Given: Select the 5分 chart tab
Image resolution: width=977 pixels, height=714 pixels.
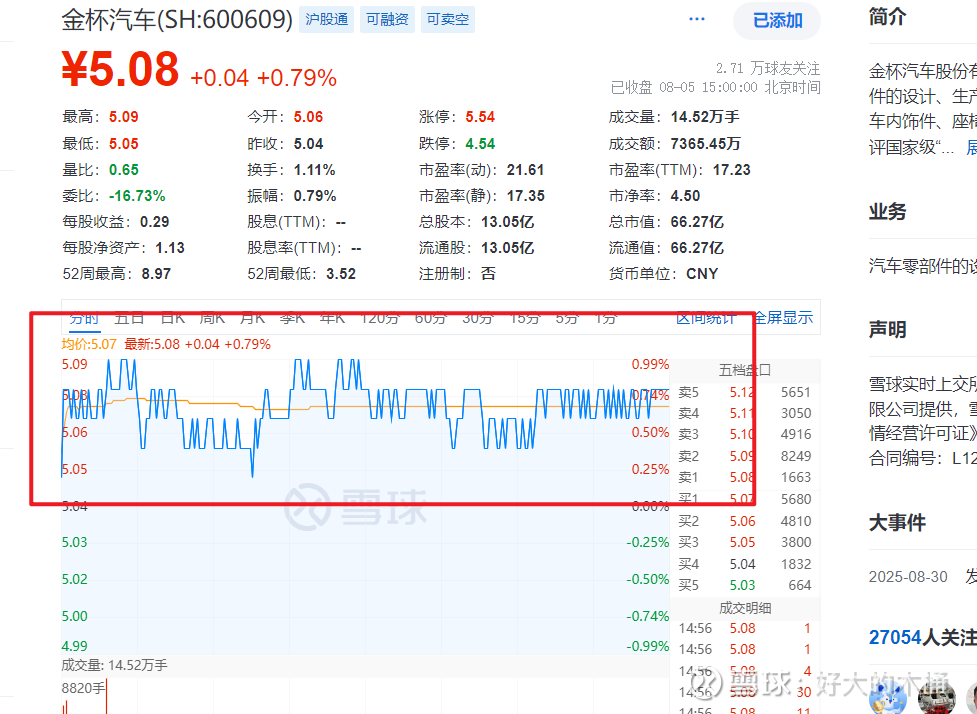Looking at the screenshot, I should 567,318.
